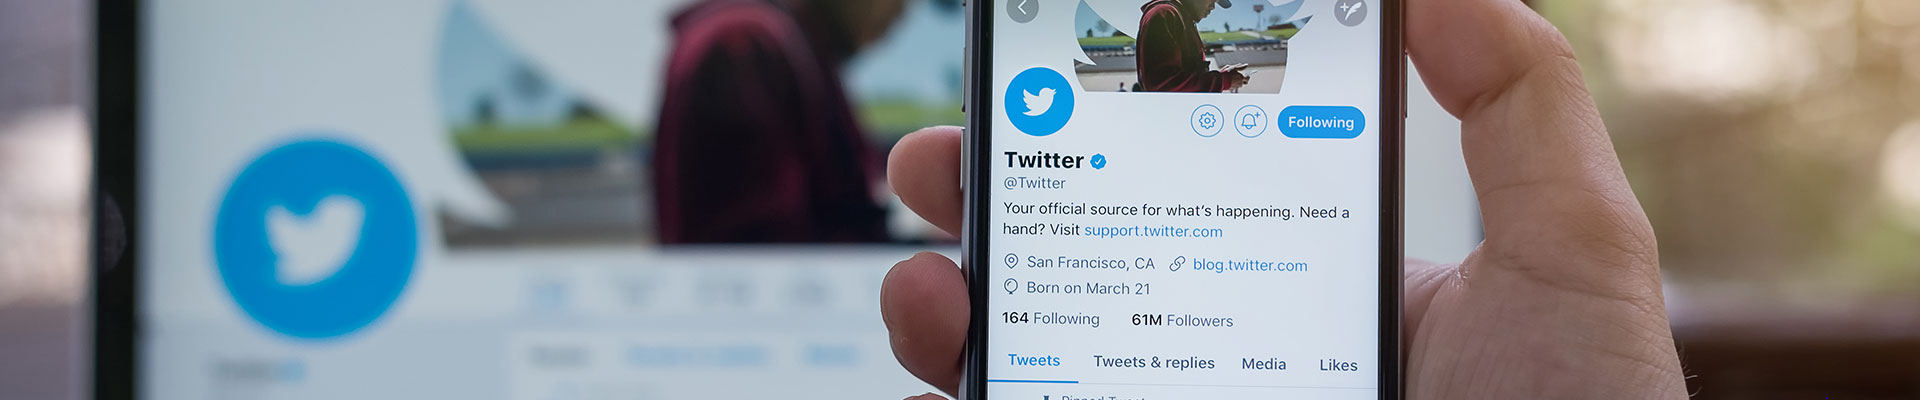Click the birthday balloon icon
The image size is (1920, 400).
(1011, 287)
